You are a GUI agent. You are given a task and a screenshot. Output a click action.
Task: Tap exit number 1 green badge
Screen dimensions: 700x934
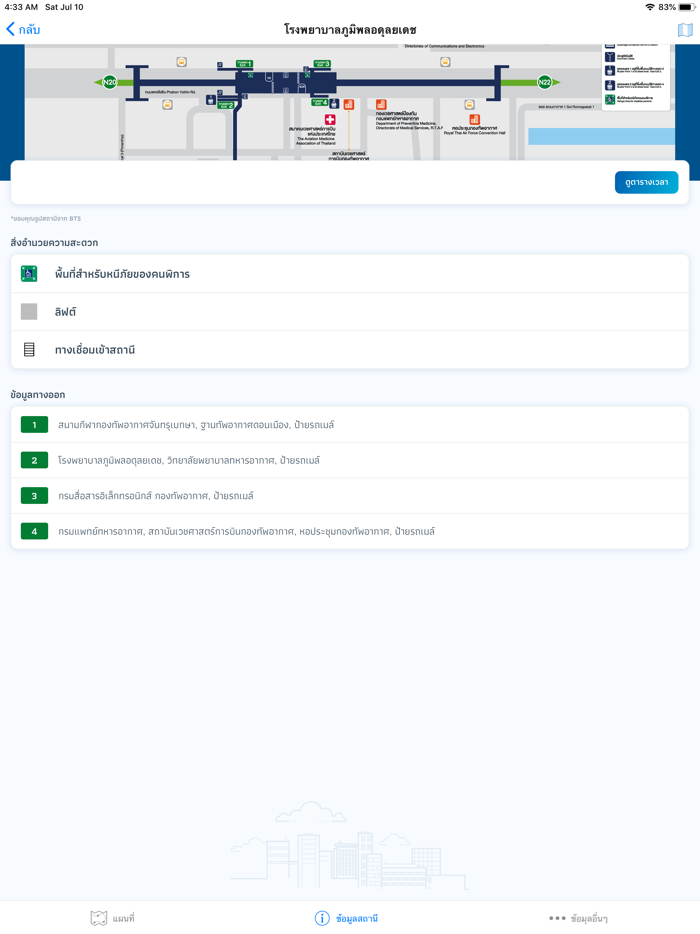click(34, 425)
